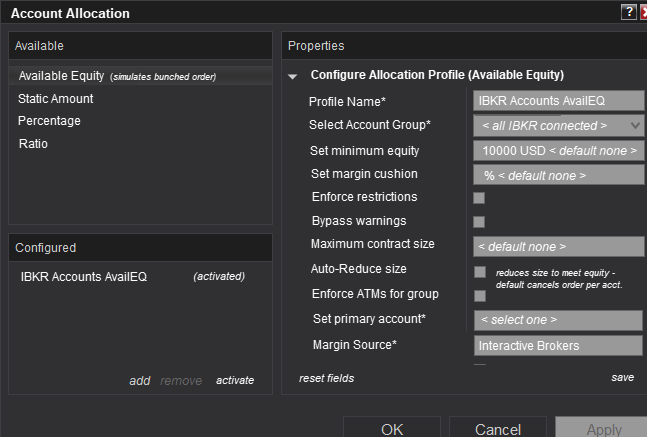Toggle Enforce restrictions checkbox
Screen dimensions: 647x437
(x=479, y=198)
